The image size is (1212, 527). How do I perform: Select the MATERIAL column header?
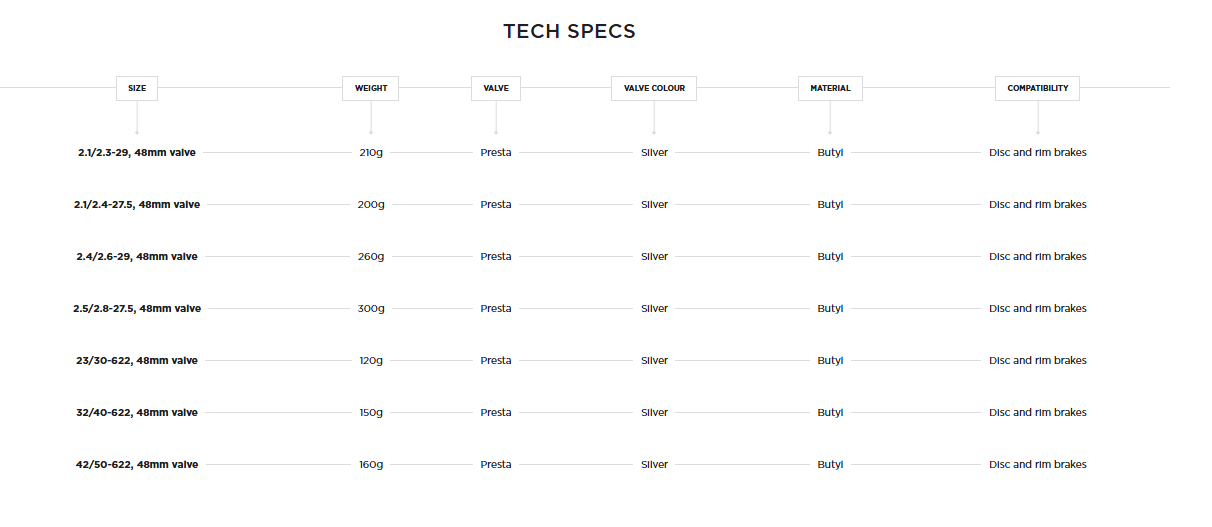point(830,88)
